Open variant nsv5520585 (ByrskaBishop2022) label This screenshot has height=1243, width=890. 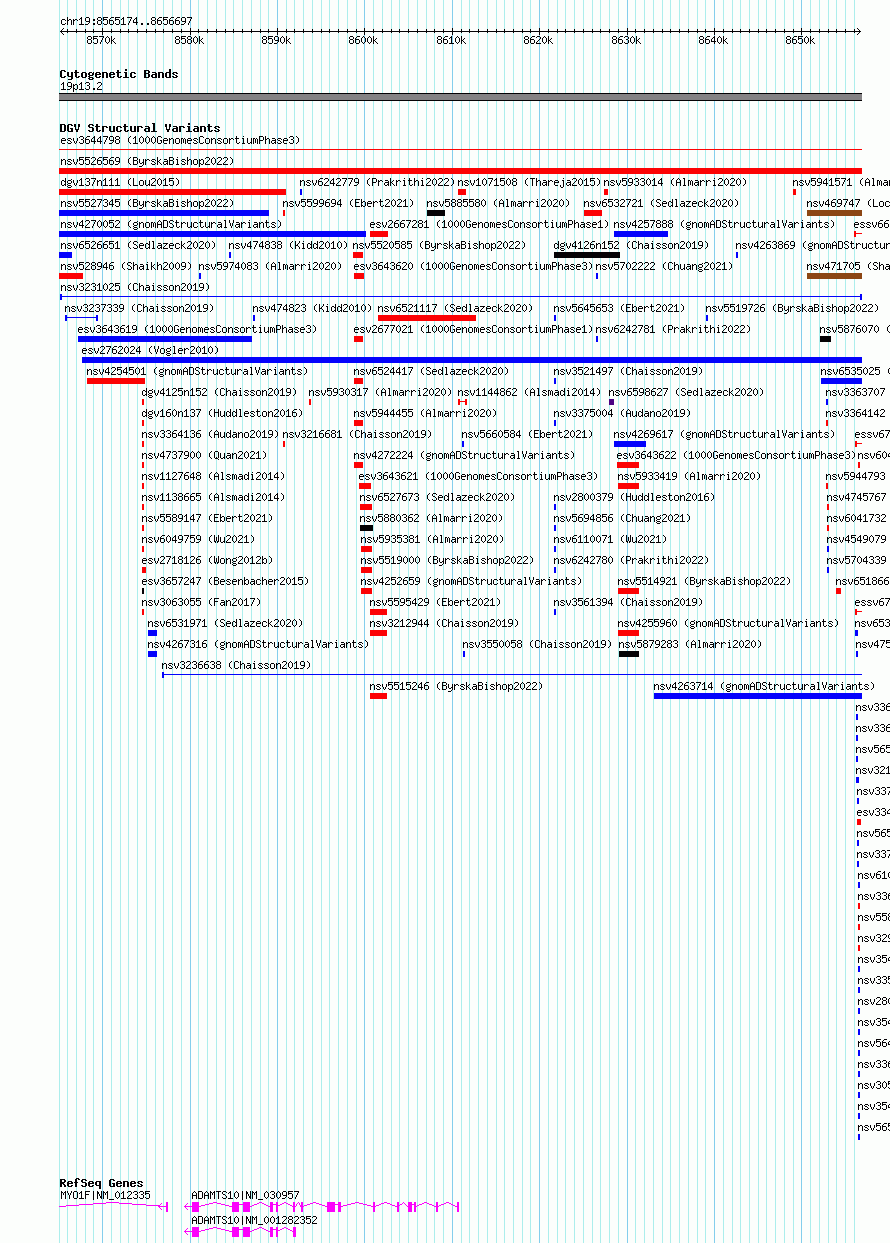click(x=439, y=246)
